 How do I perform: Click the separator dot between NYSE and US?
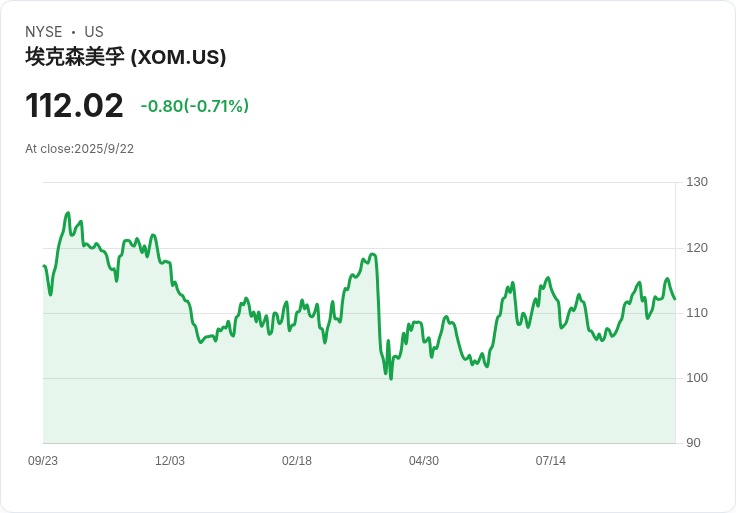tap(73, 32)
